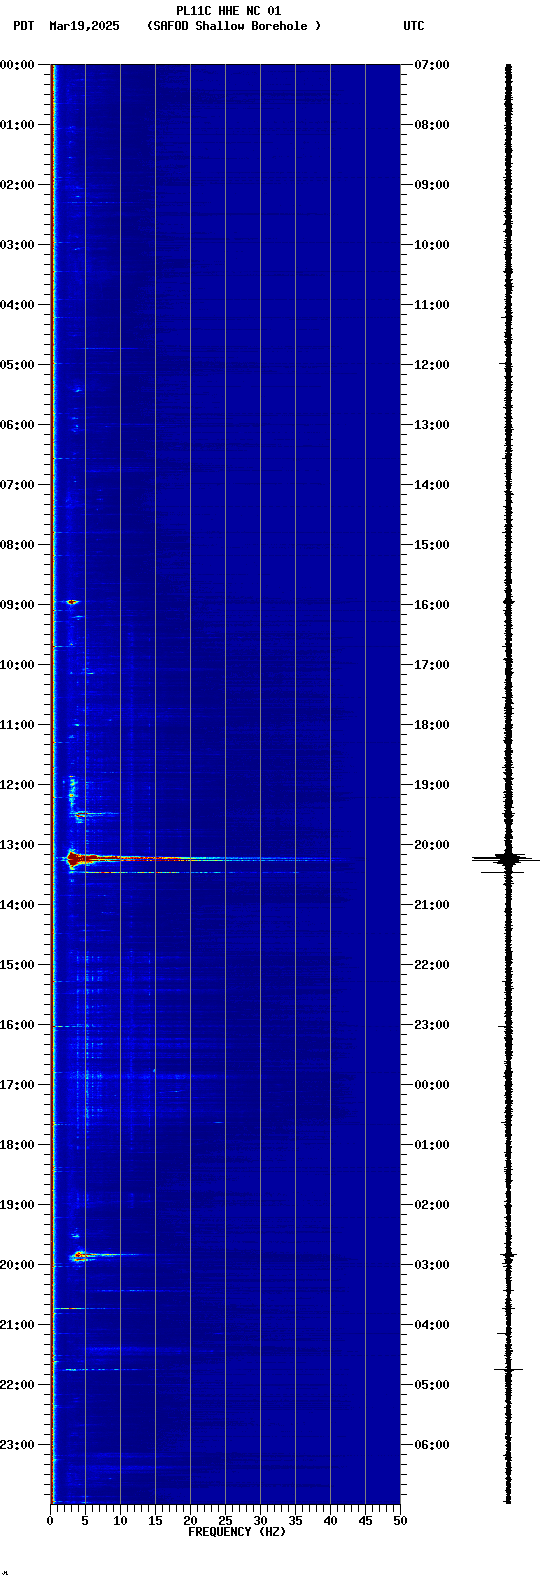Click the PDT time label 20:00

17,1265
